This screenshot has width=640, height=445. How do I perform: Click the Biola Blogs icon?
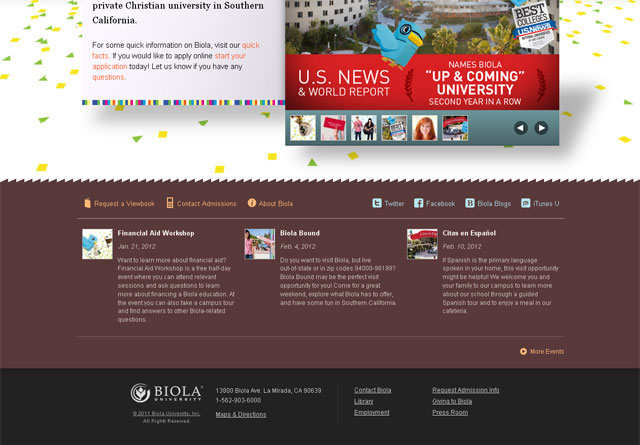(470, 203)
